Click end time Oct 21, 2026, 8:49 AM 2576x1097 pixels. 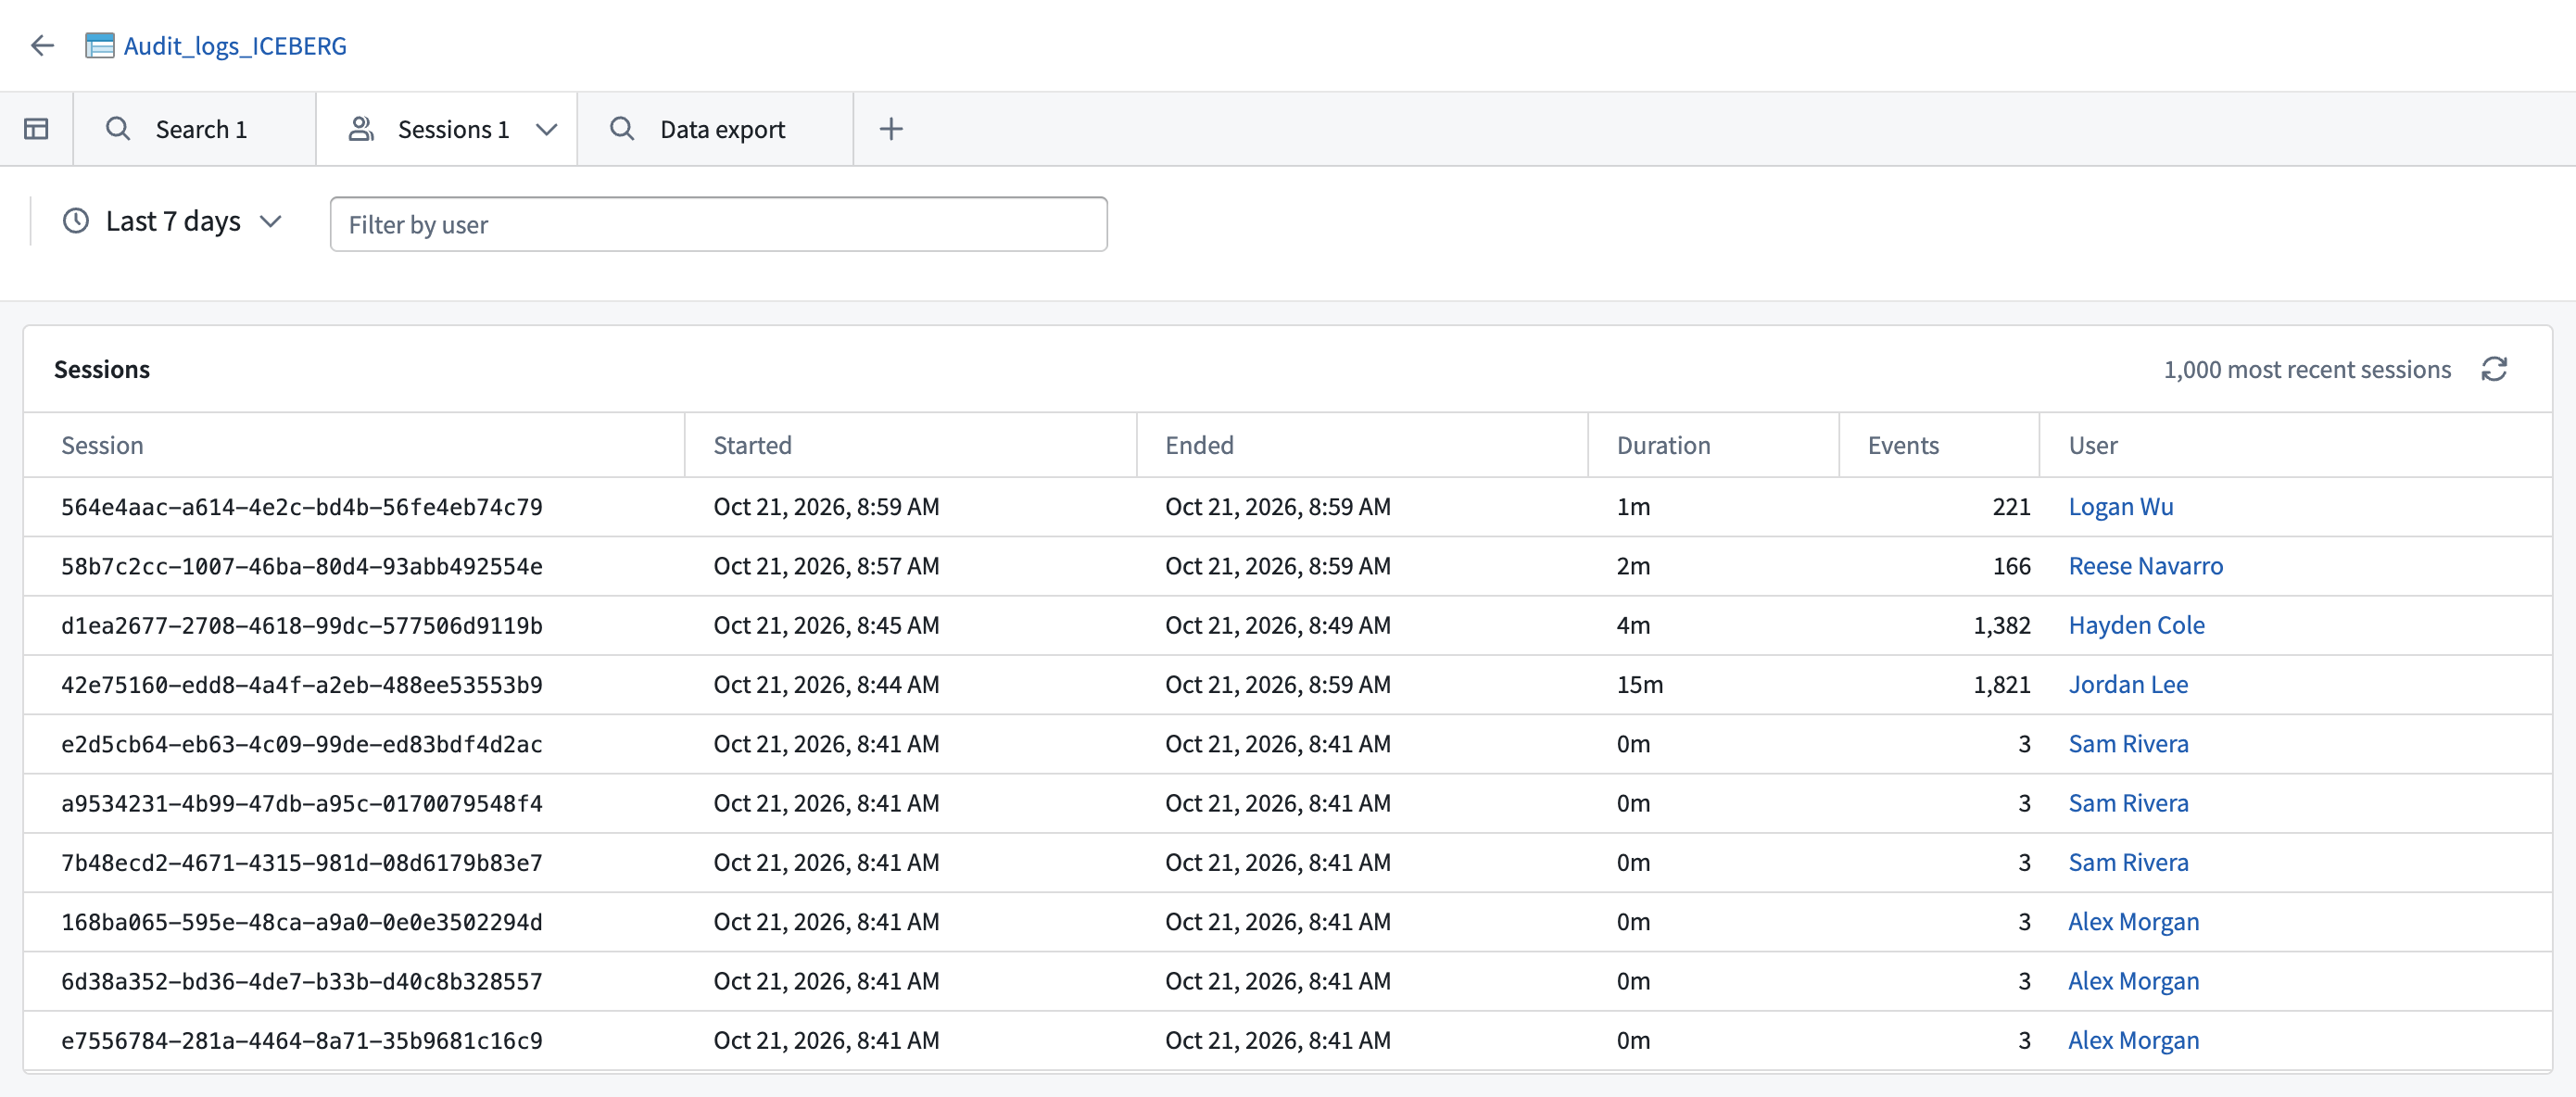click(1278, 625)
